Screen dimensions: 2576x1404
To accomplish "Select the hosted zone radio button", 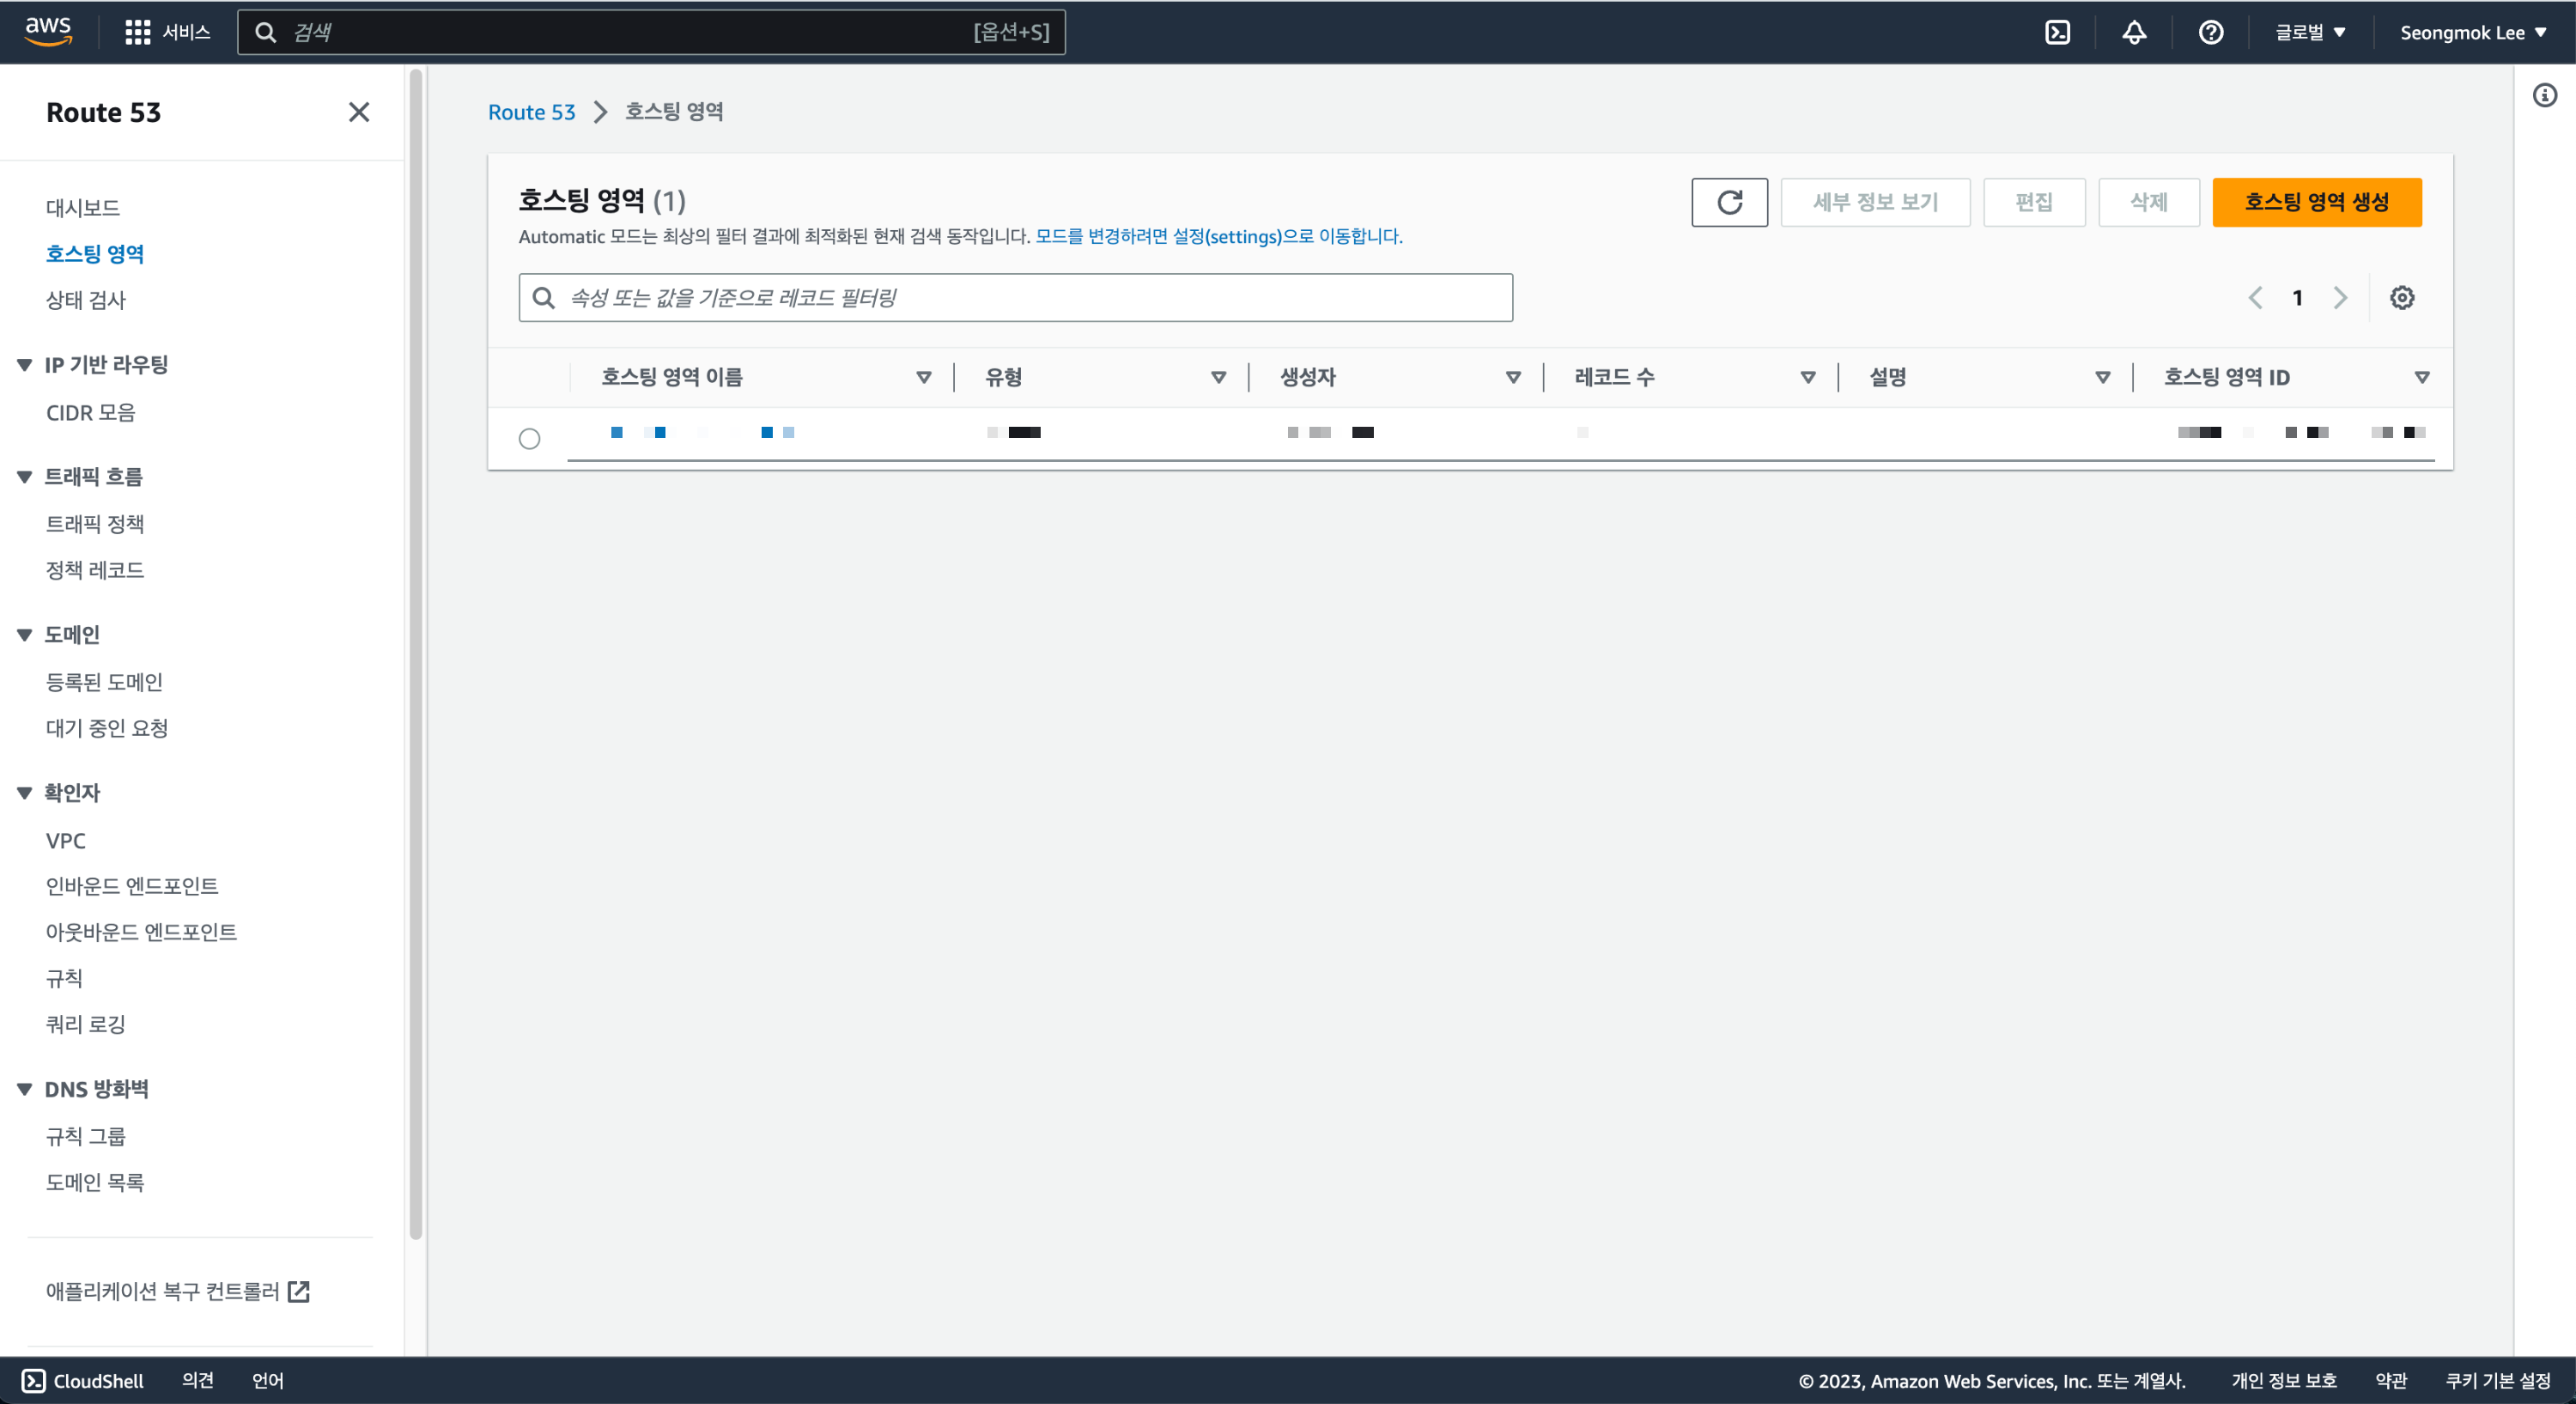I will click(x=529, y=438).
